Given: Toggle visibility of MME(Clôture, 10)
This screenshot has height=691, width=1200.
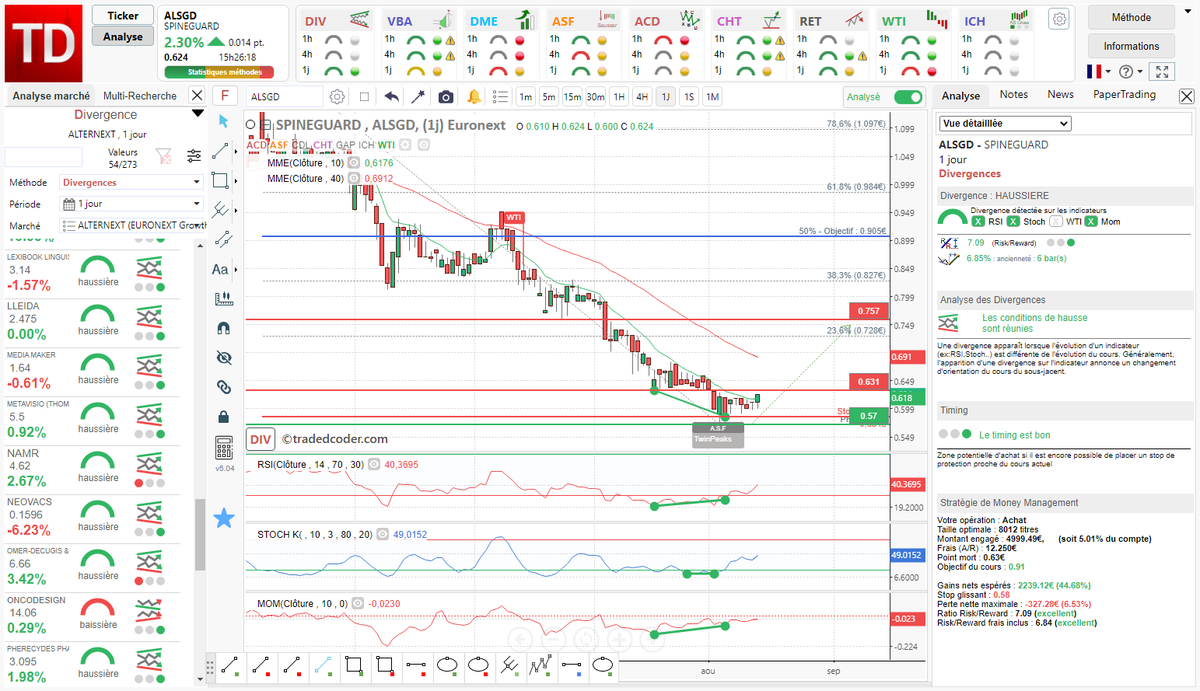Looking at the screenshot, I should click(354, 162).
